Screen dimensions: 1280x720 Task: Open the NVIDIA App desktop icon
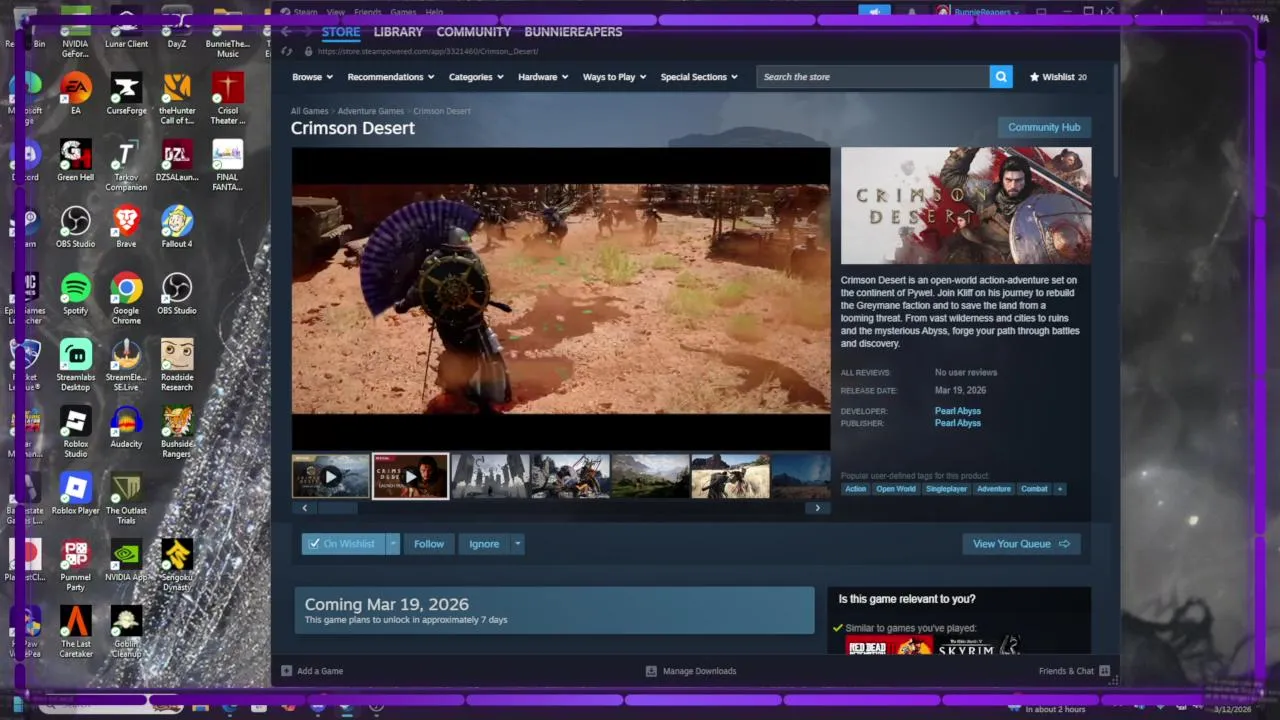pos(126,561)
